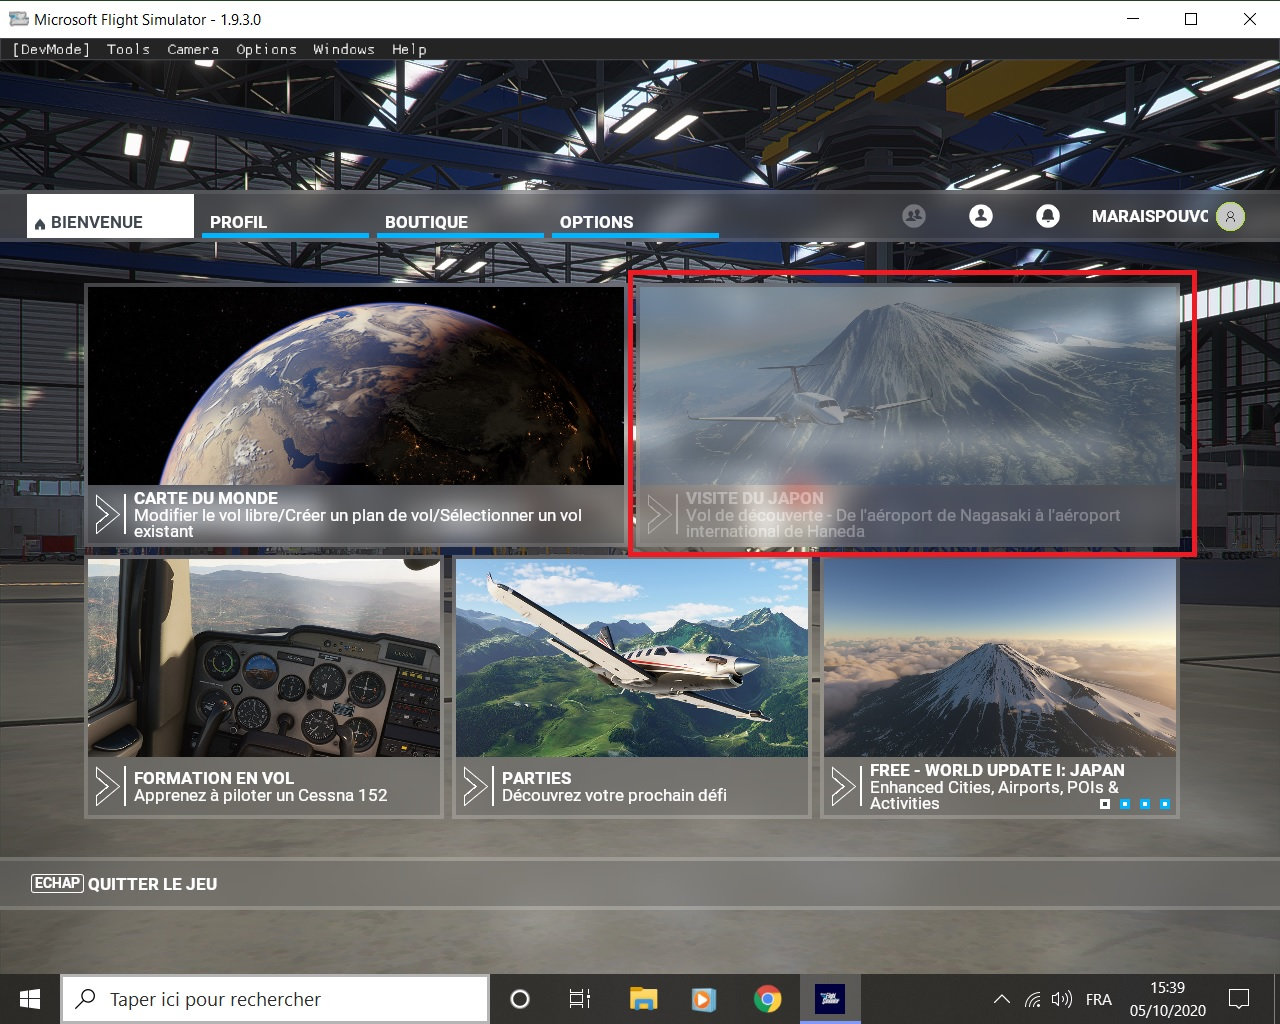Open the PARTIES activities tile

(x=632, y=688)
